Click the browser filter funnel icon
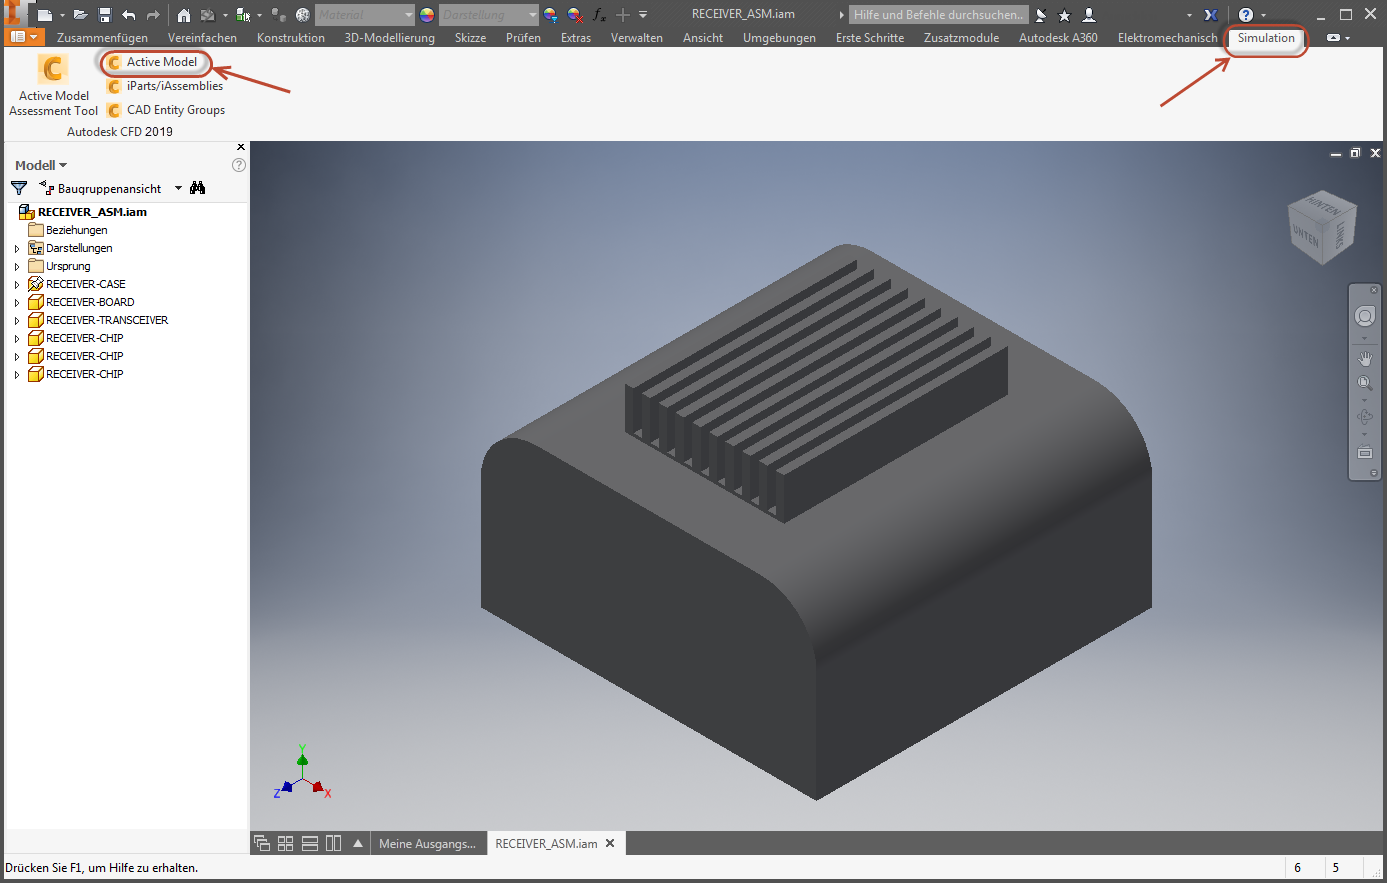 (x=19, y=188)
